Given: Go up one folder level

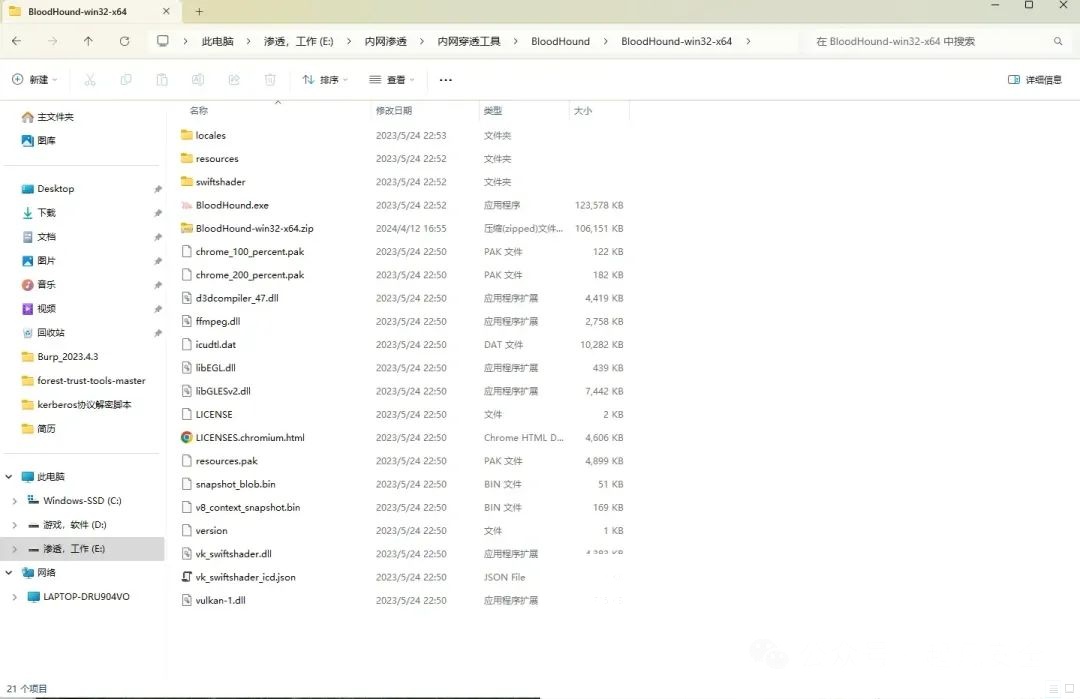Looking at the screenshot, I should tap(88, 41).
